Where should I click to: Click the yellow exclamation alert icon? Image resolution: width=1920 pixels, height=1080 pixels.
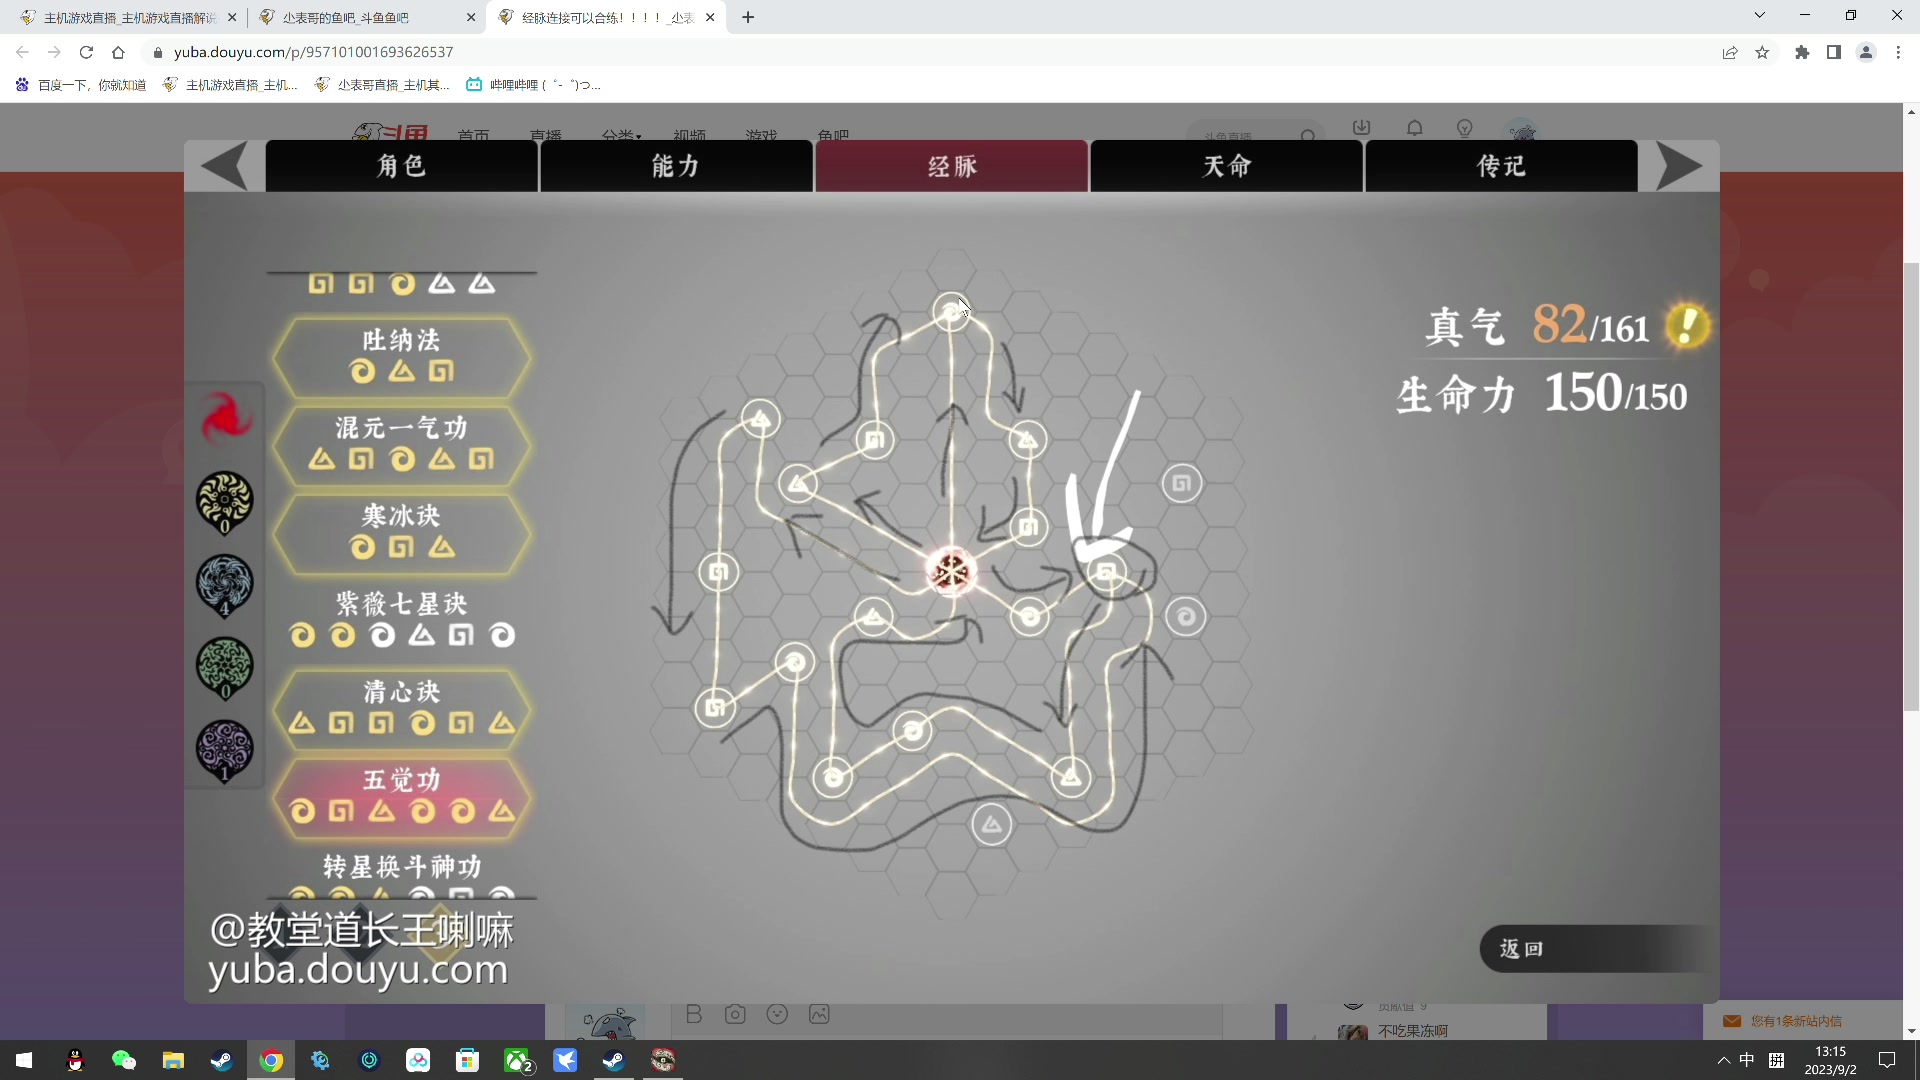click(1688, 326)
